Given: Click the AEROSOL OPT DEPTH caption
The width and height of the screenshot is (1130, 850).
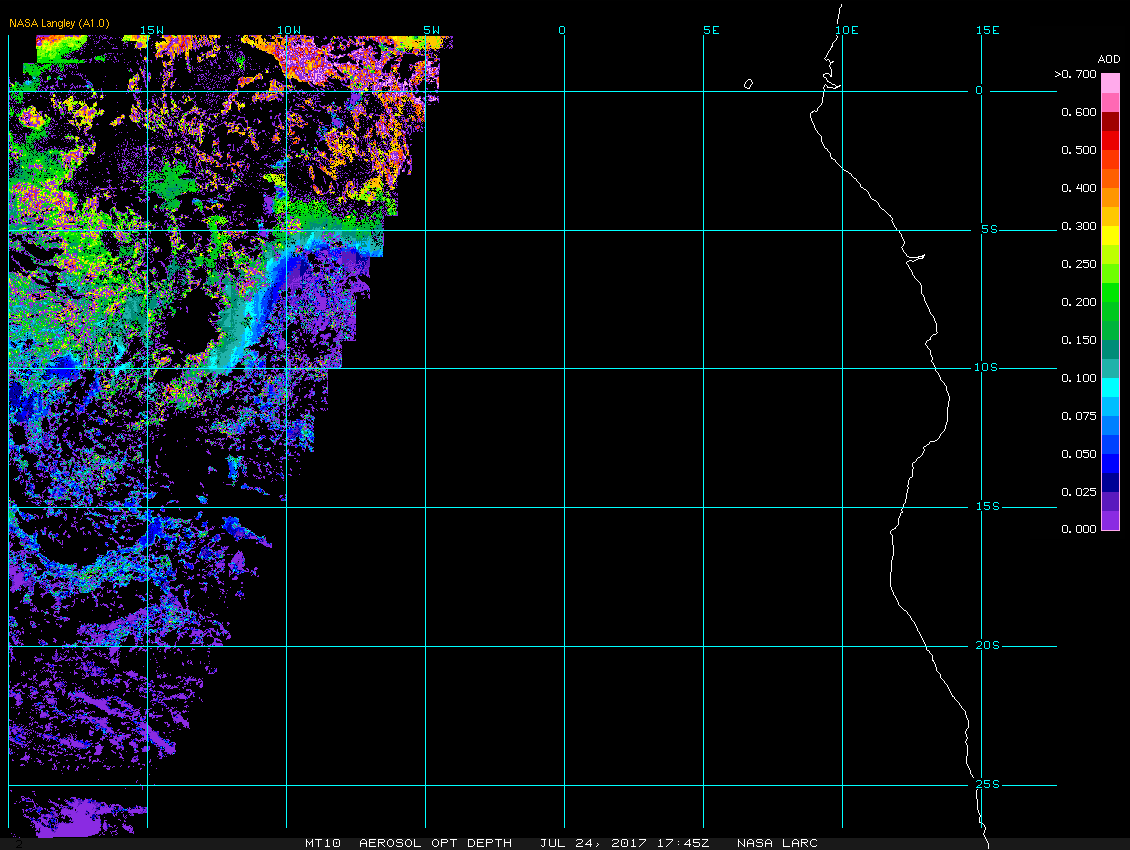Looking at the screenshot, I should (435, 843).
